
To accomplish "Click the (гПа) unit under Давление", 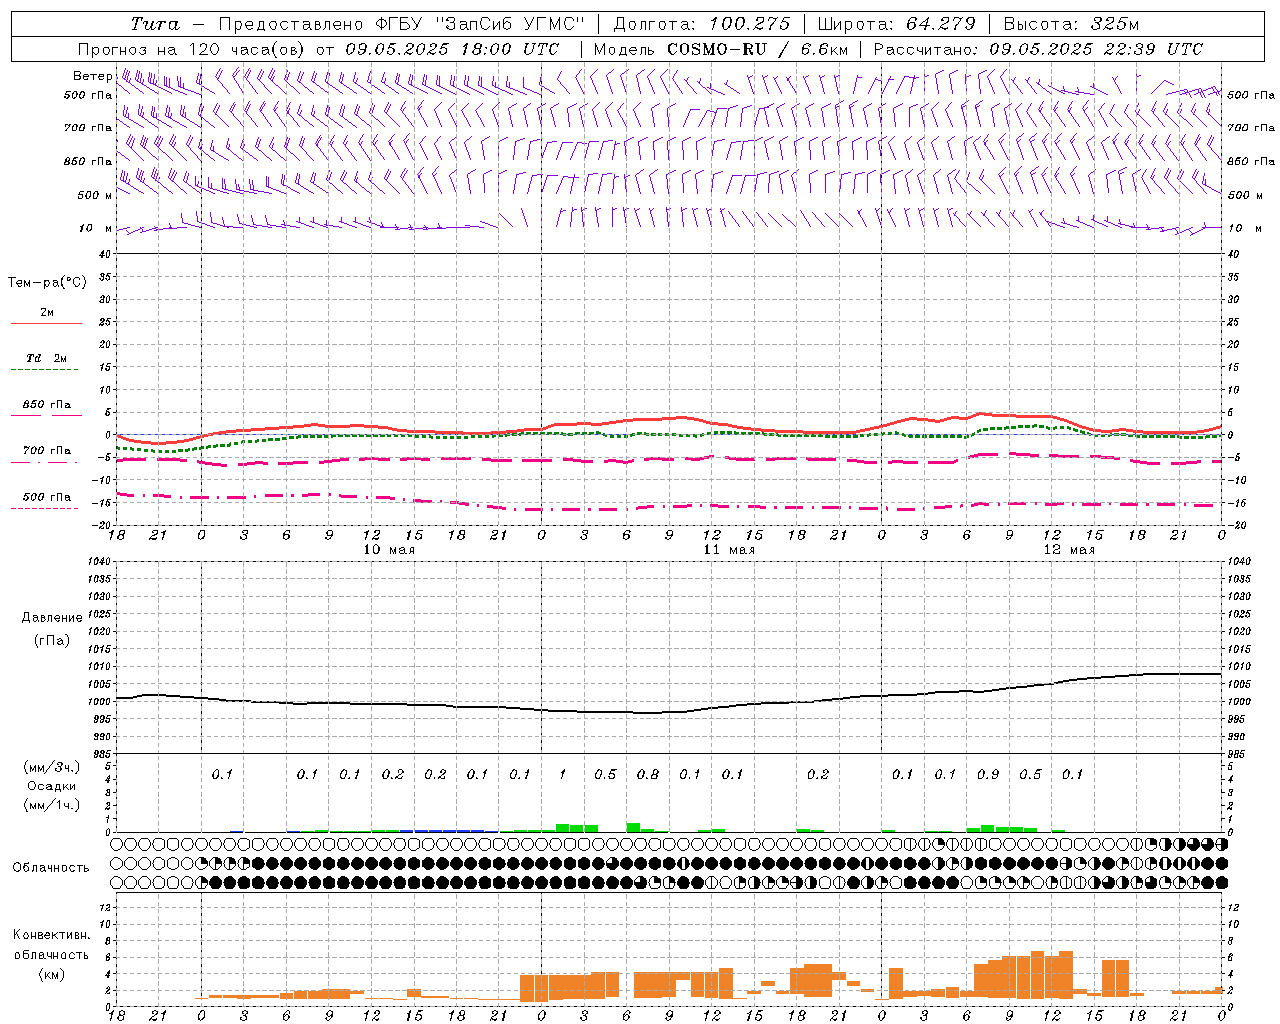I will coord(52,640).
